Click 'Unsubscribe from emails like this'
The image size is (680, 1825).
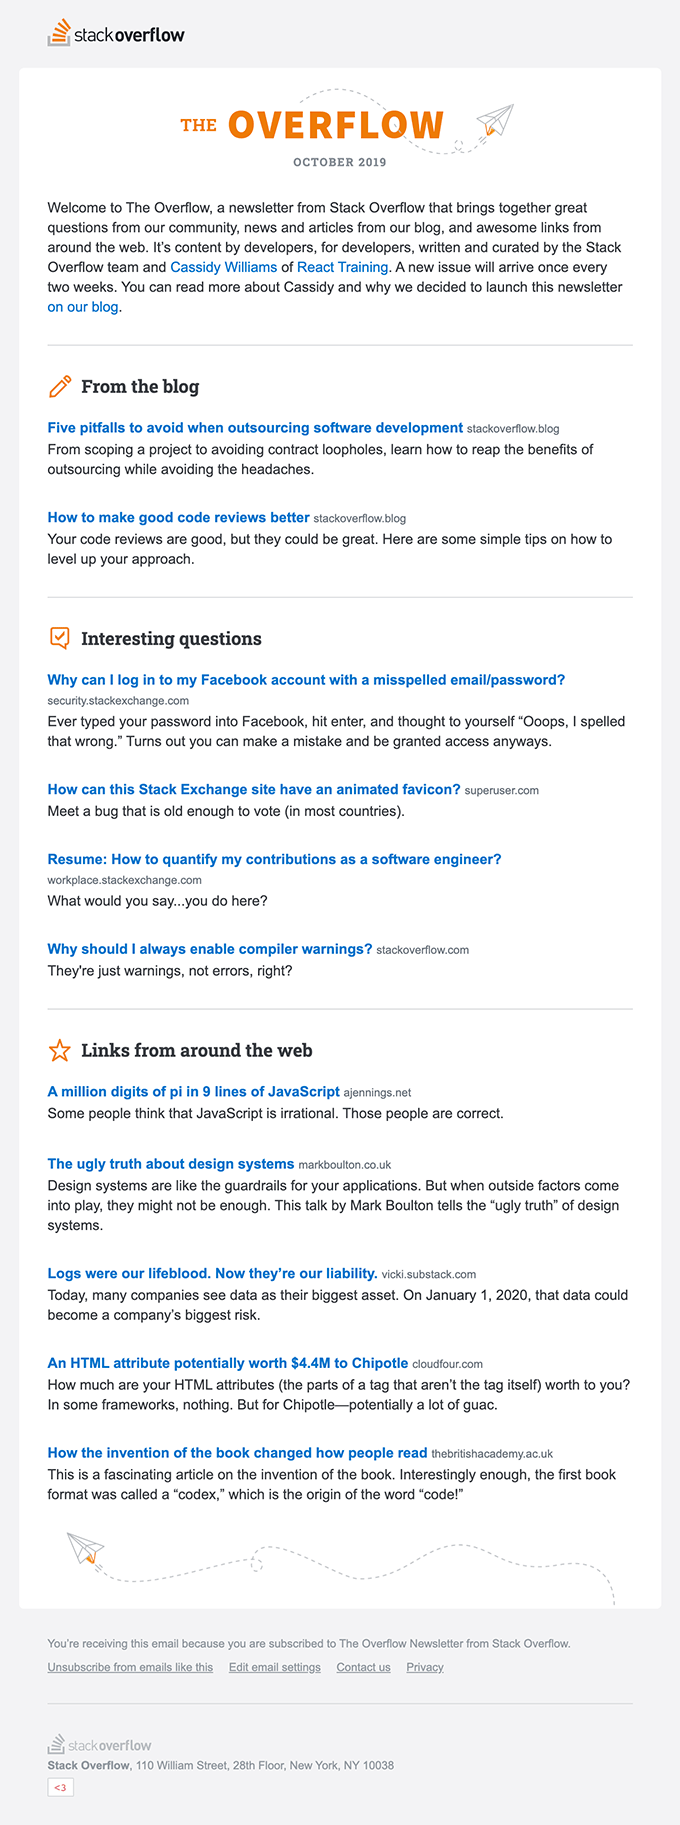tap(130, 1667)
